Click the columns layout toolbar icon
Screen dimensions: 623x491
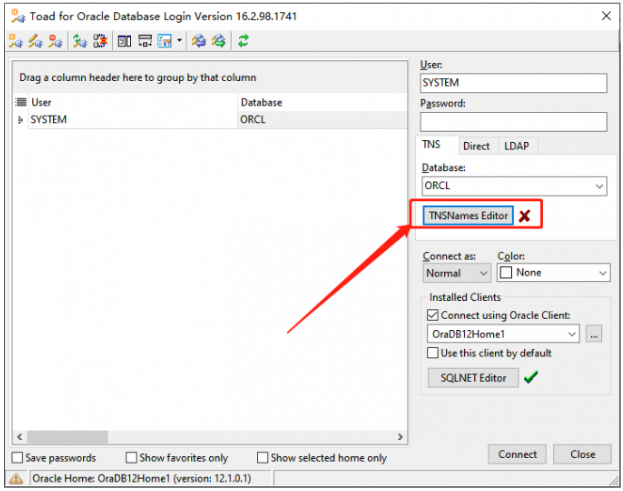(x=124, y=41)
